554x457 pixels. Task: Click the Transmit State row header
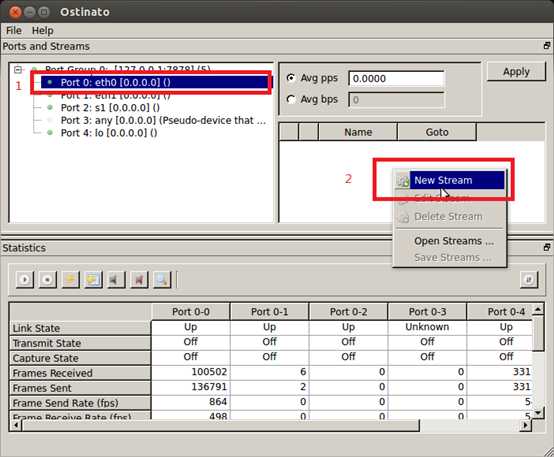tap(80, 343)
